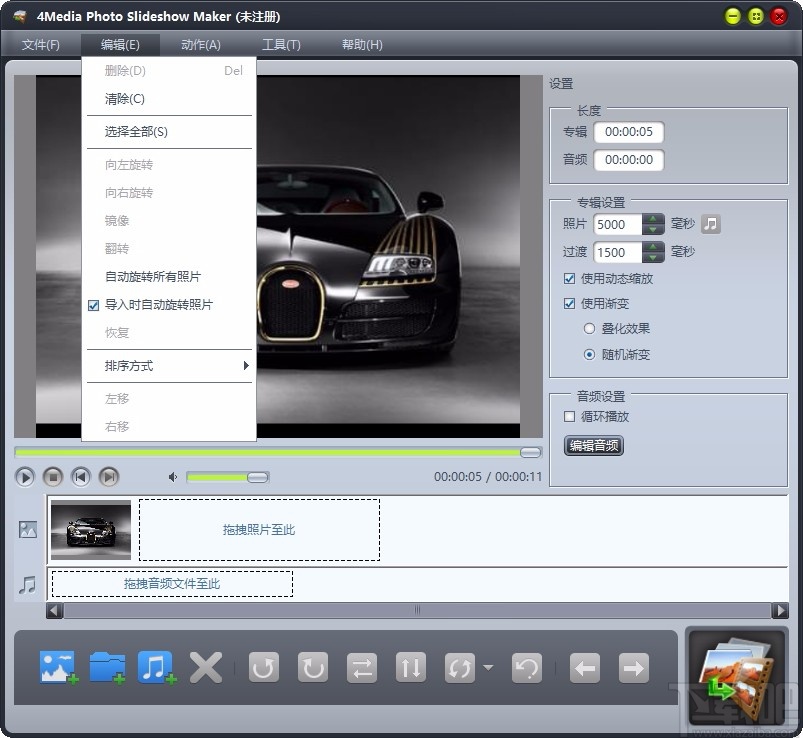Enable the 循环播放 checkbox
This screenshot has height=738, width=803.
570,418
